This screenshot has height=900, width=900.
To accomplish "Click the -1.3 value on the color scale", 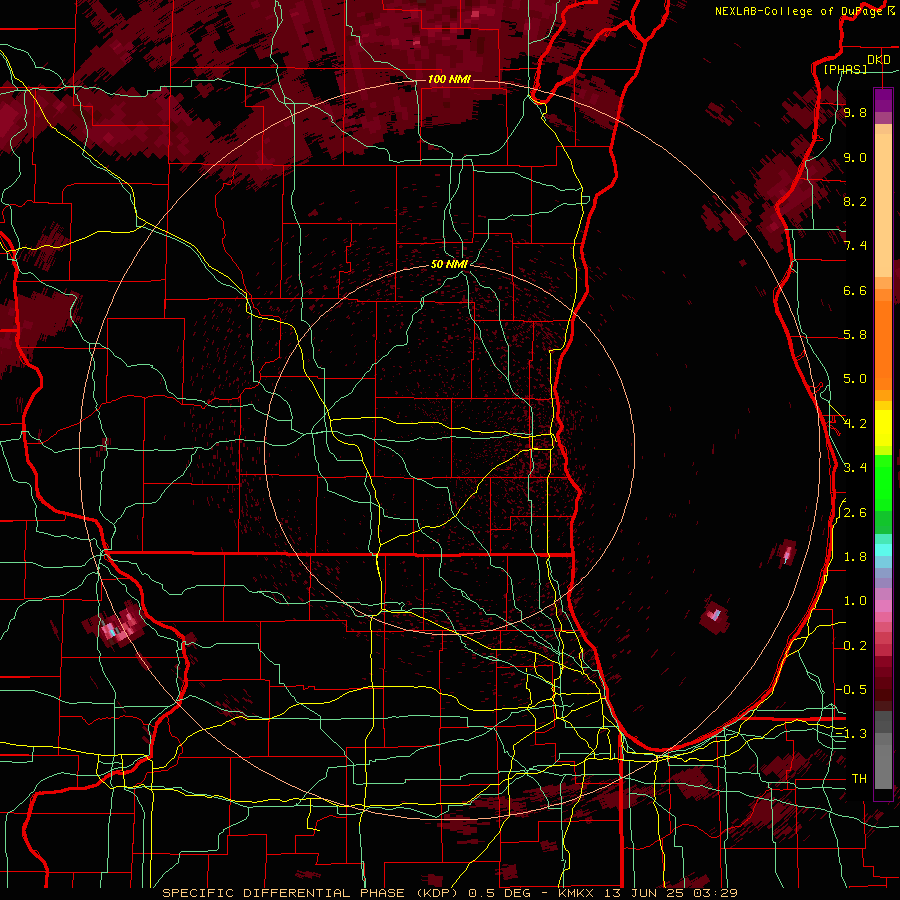I will [x=852, y=734].
